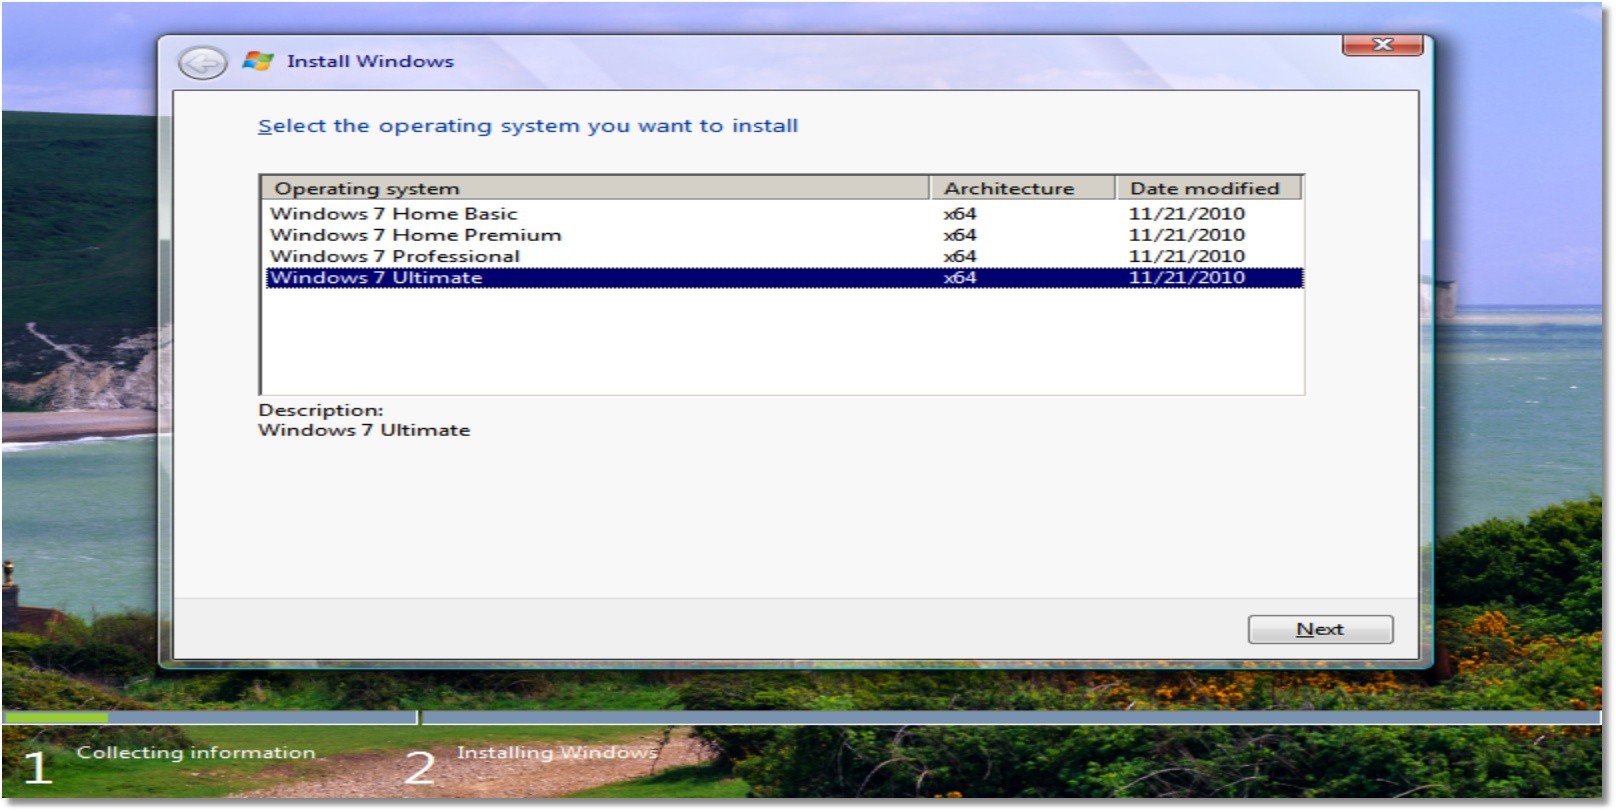Click x64 in the Home Premium row
Viewport: 1616px width, 812px height.
(x=960, y=235)
